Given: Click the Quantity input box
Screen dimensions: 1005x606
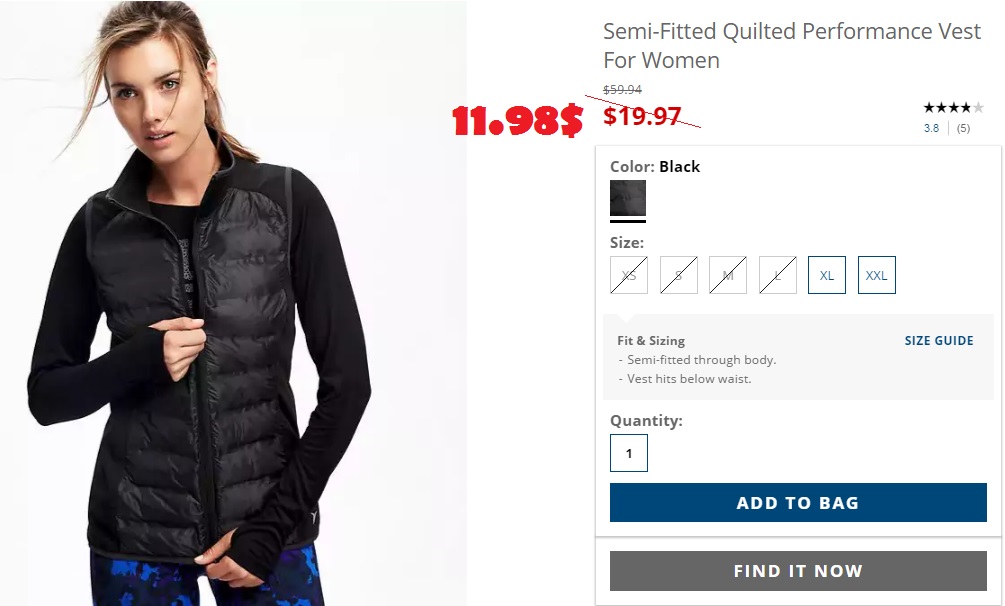Looking at the screenshot, I should (629, 453).
